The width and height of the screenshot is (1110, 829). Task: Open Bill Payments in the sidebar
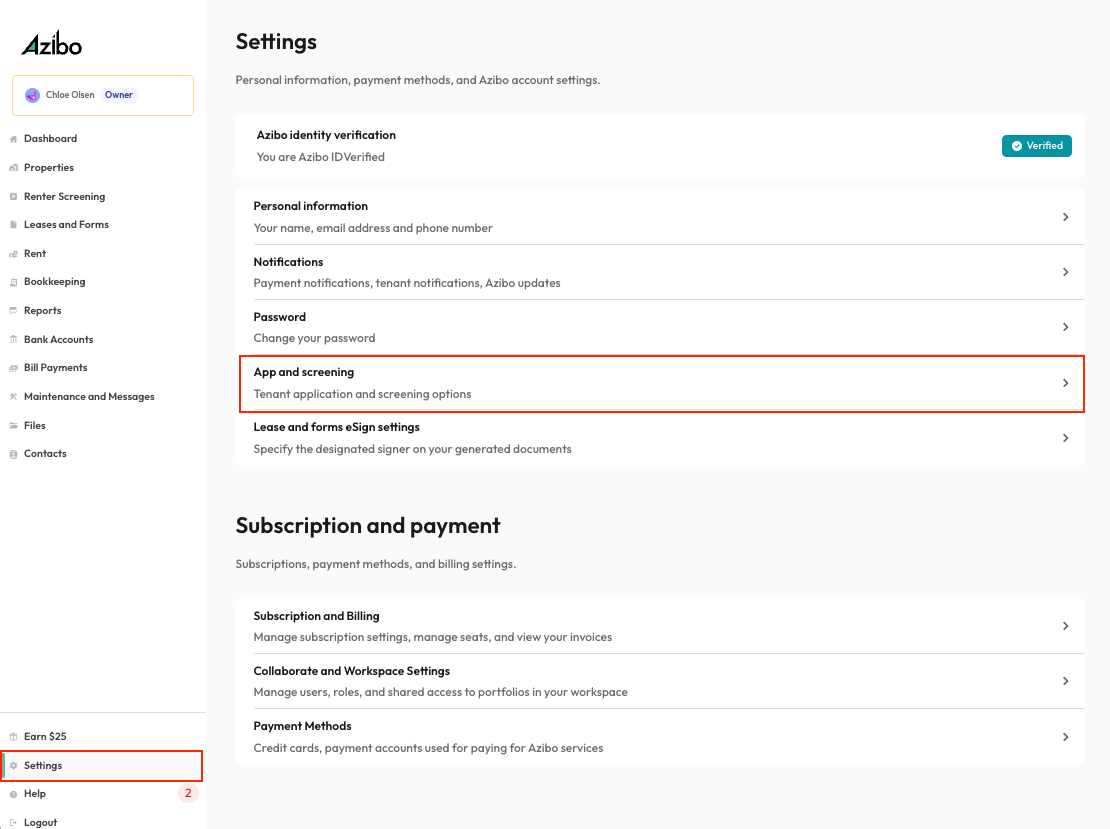click(56, 368)
